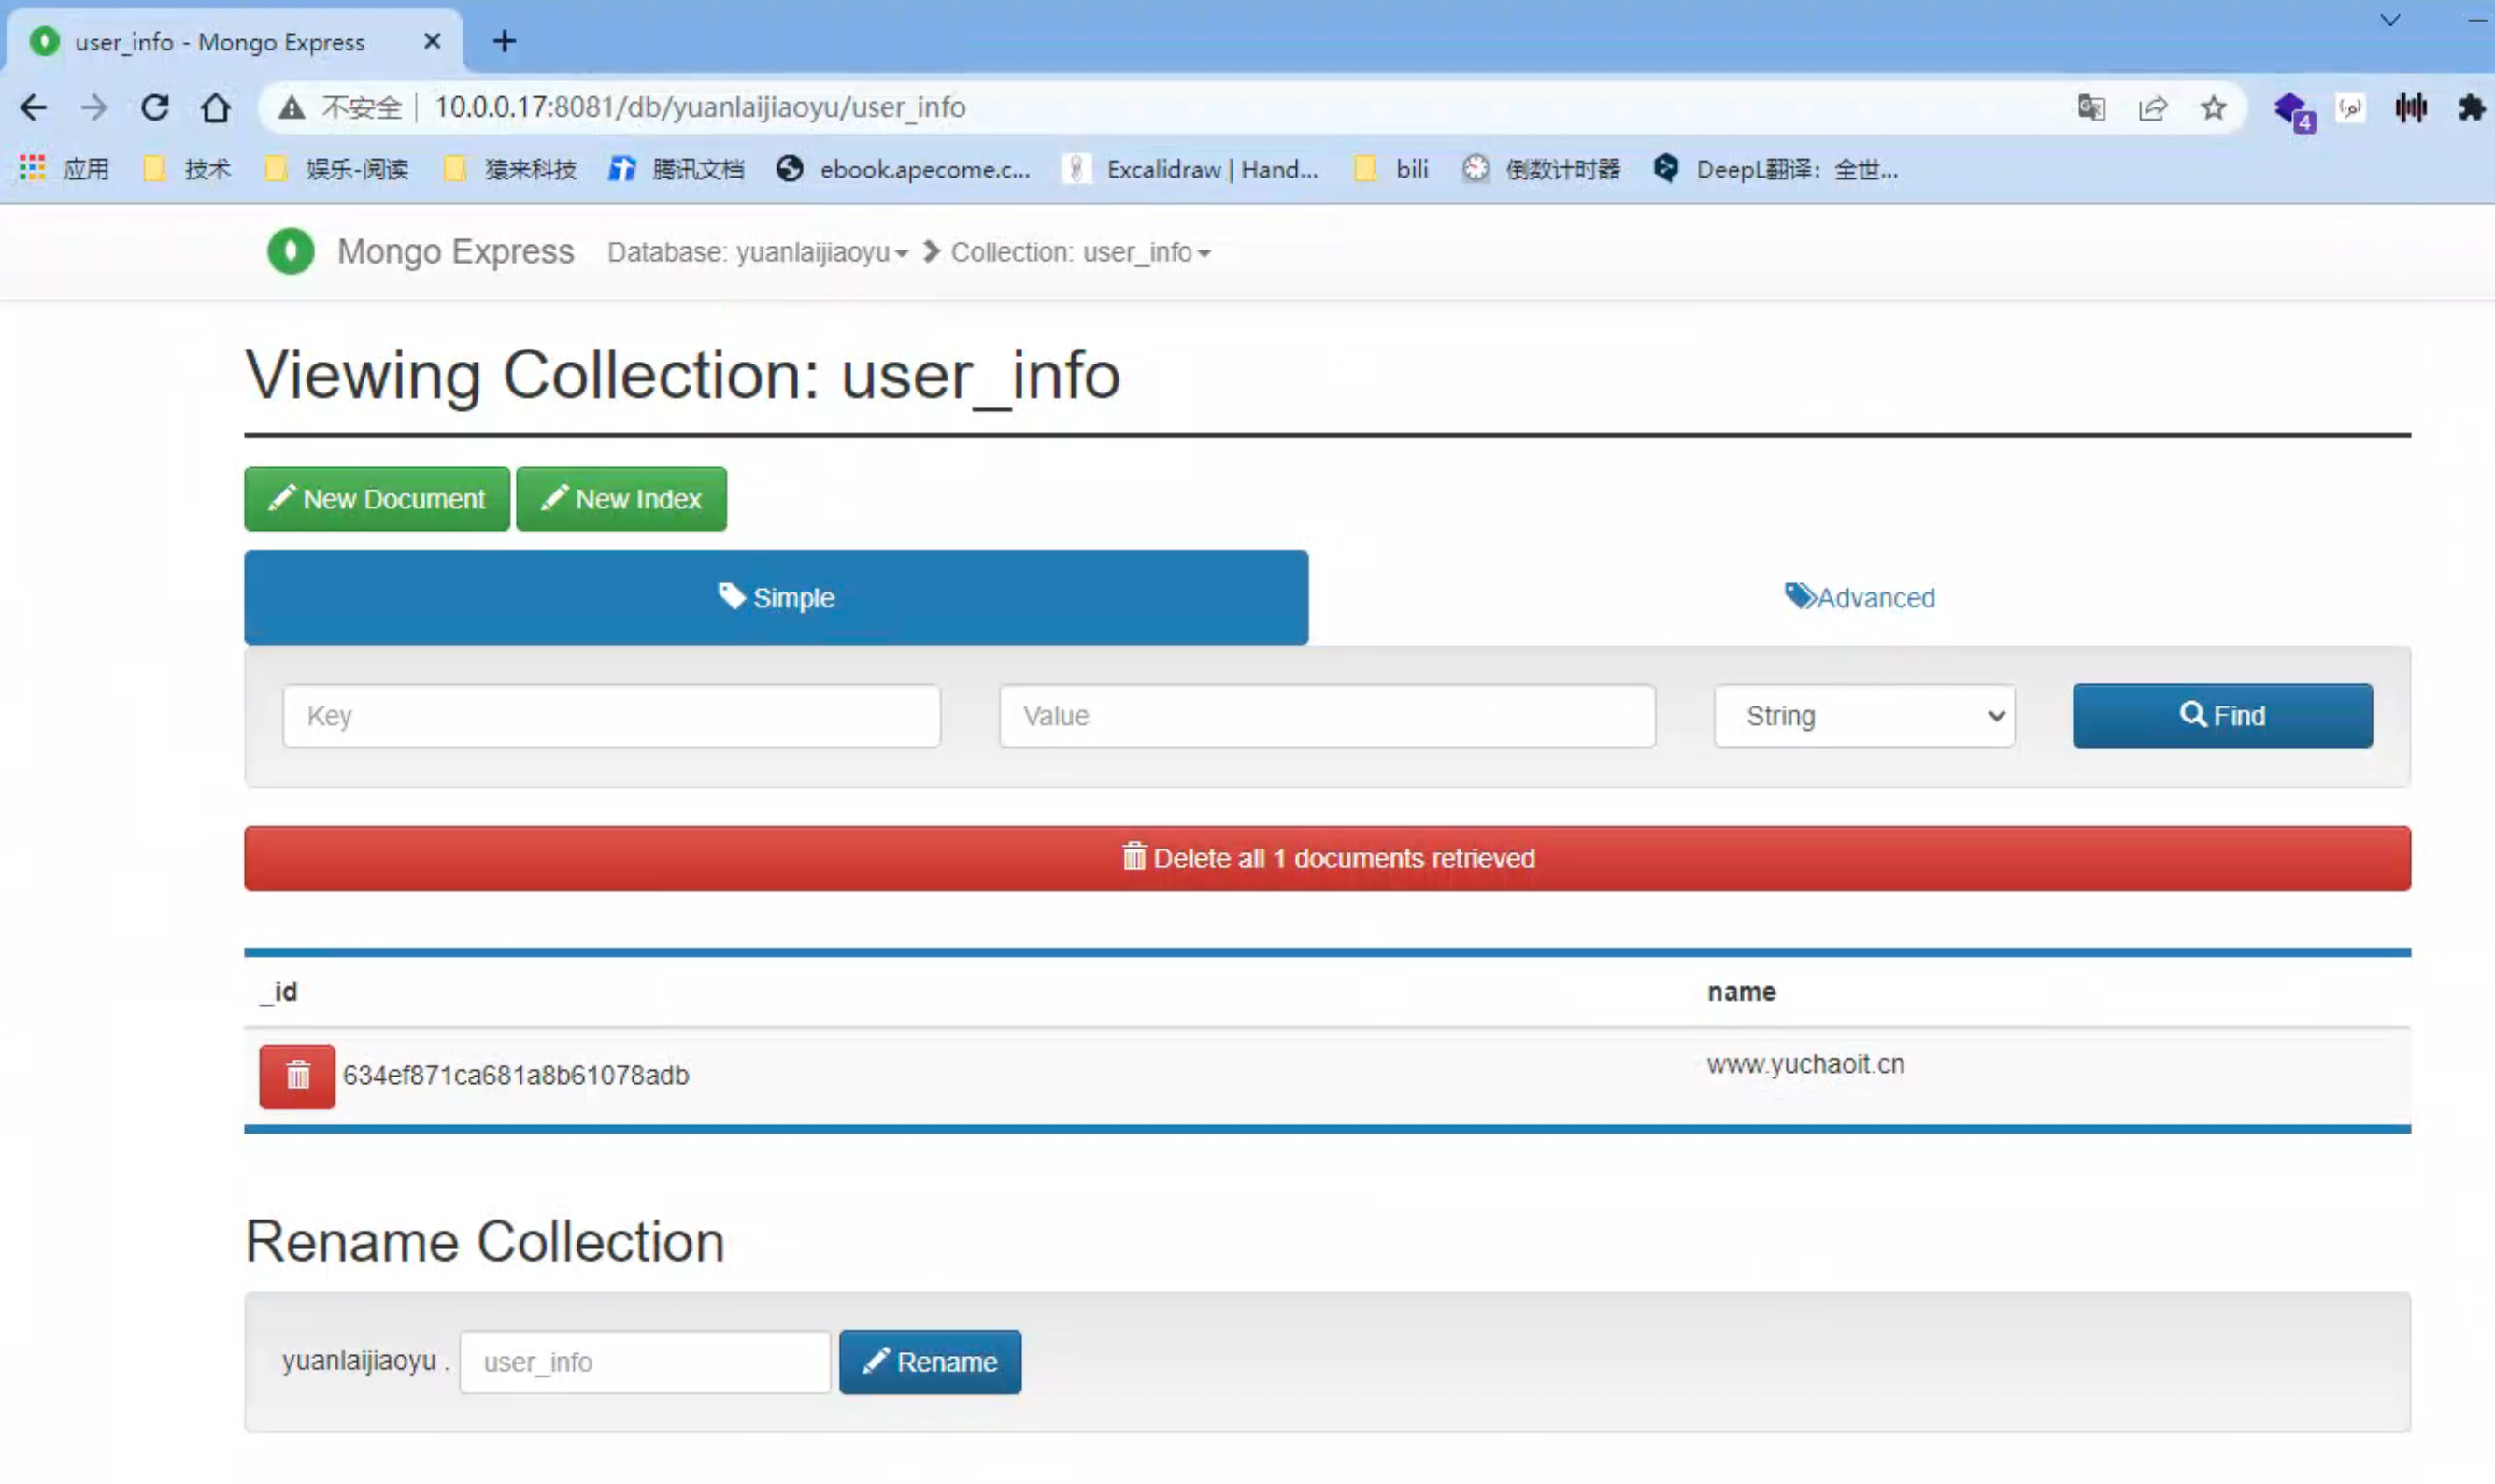Open the extensions puzzle piece icon
This screenshot has height=1484, width=2495.
coord(2470,107)
